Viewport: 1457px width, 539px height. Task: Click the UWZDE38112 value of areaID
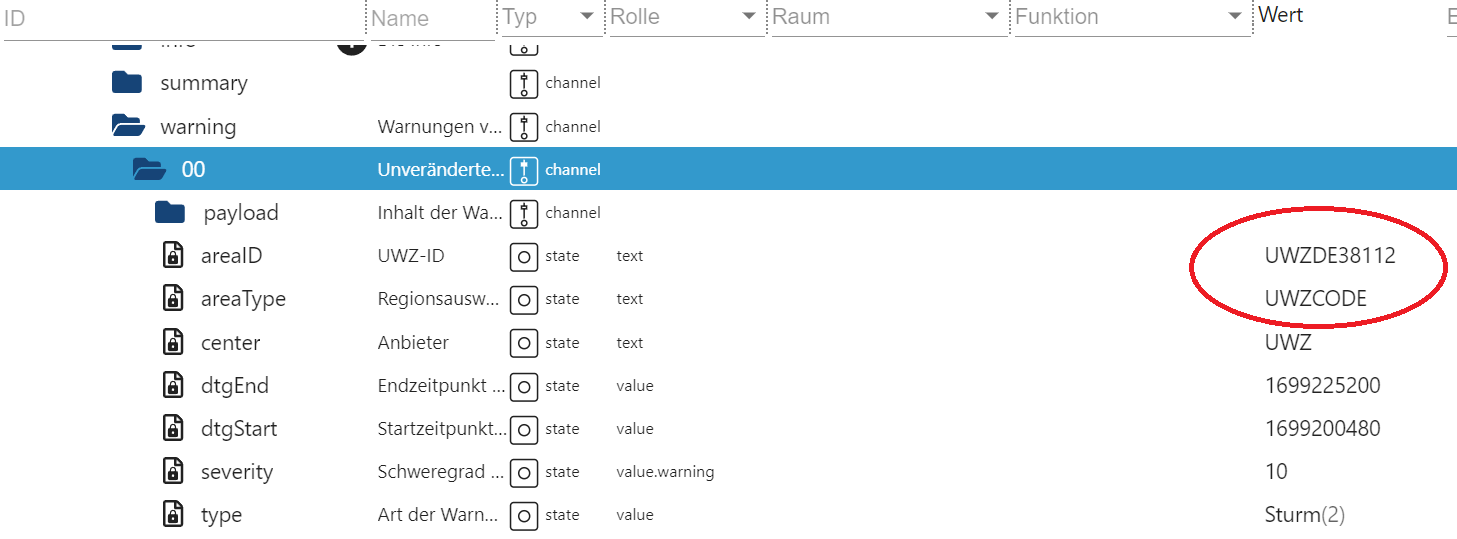(1329, 256)
